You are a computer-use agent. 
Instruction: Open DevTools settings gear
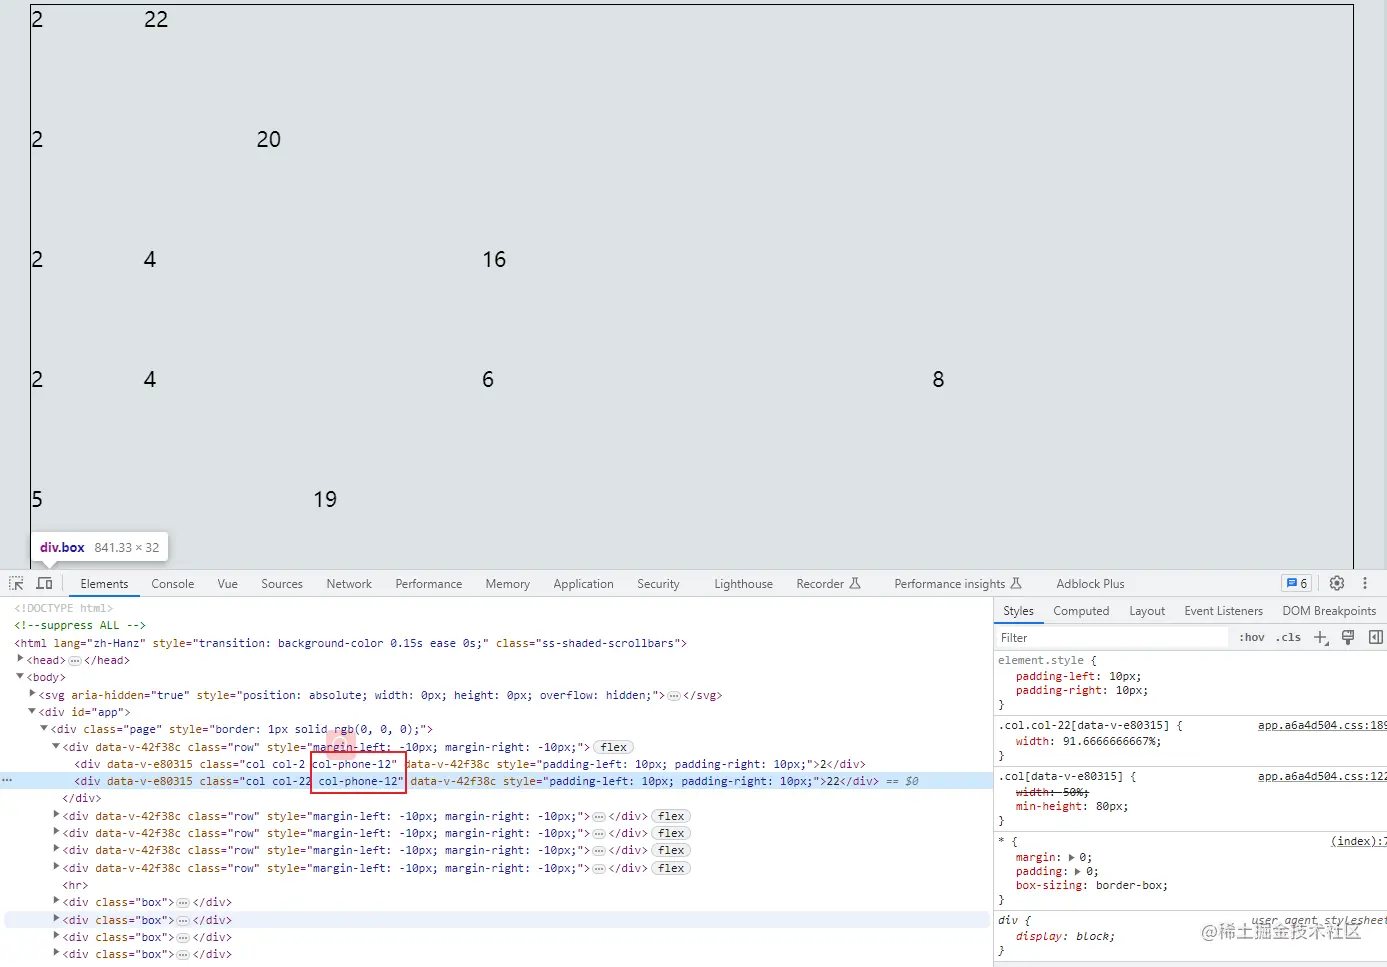pyautogui.click(x=1337, y=583)
